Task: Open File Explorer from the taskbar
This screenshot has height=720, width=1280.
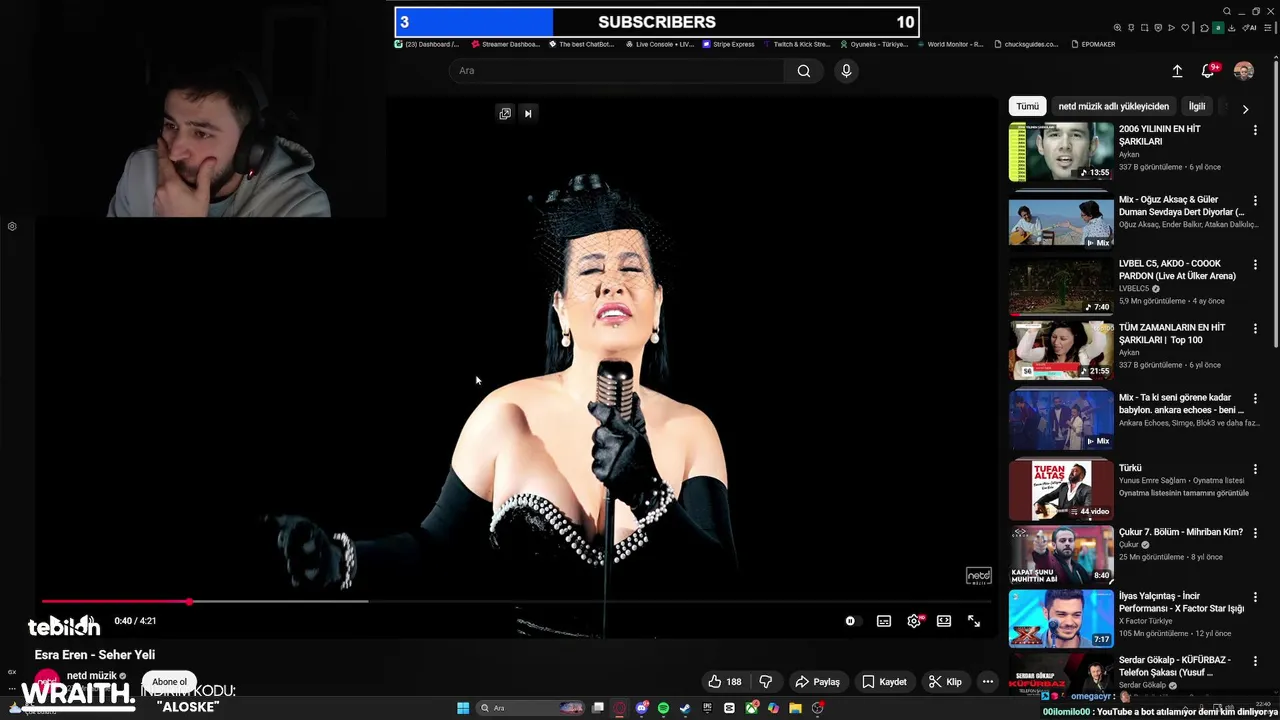Action: (795, 708)
